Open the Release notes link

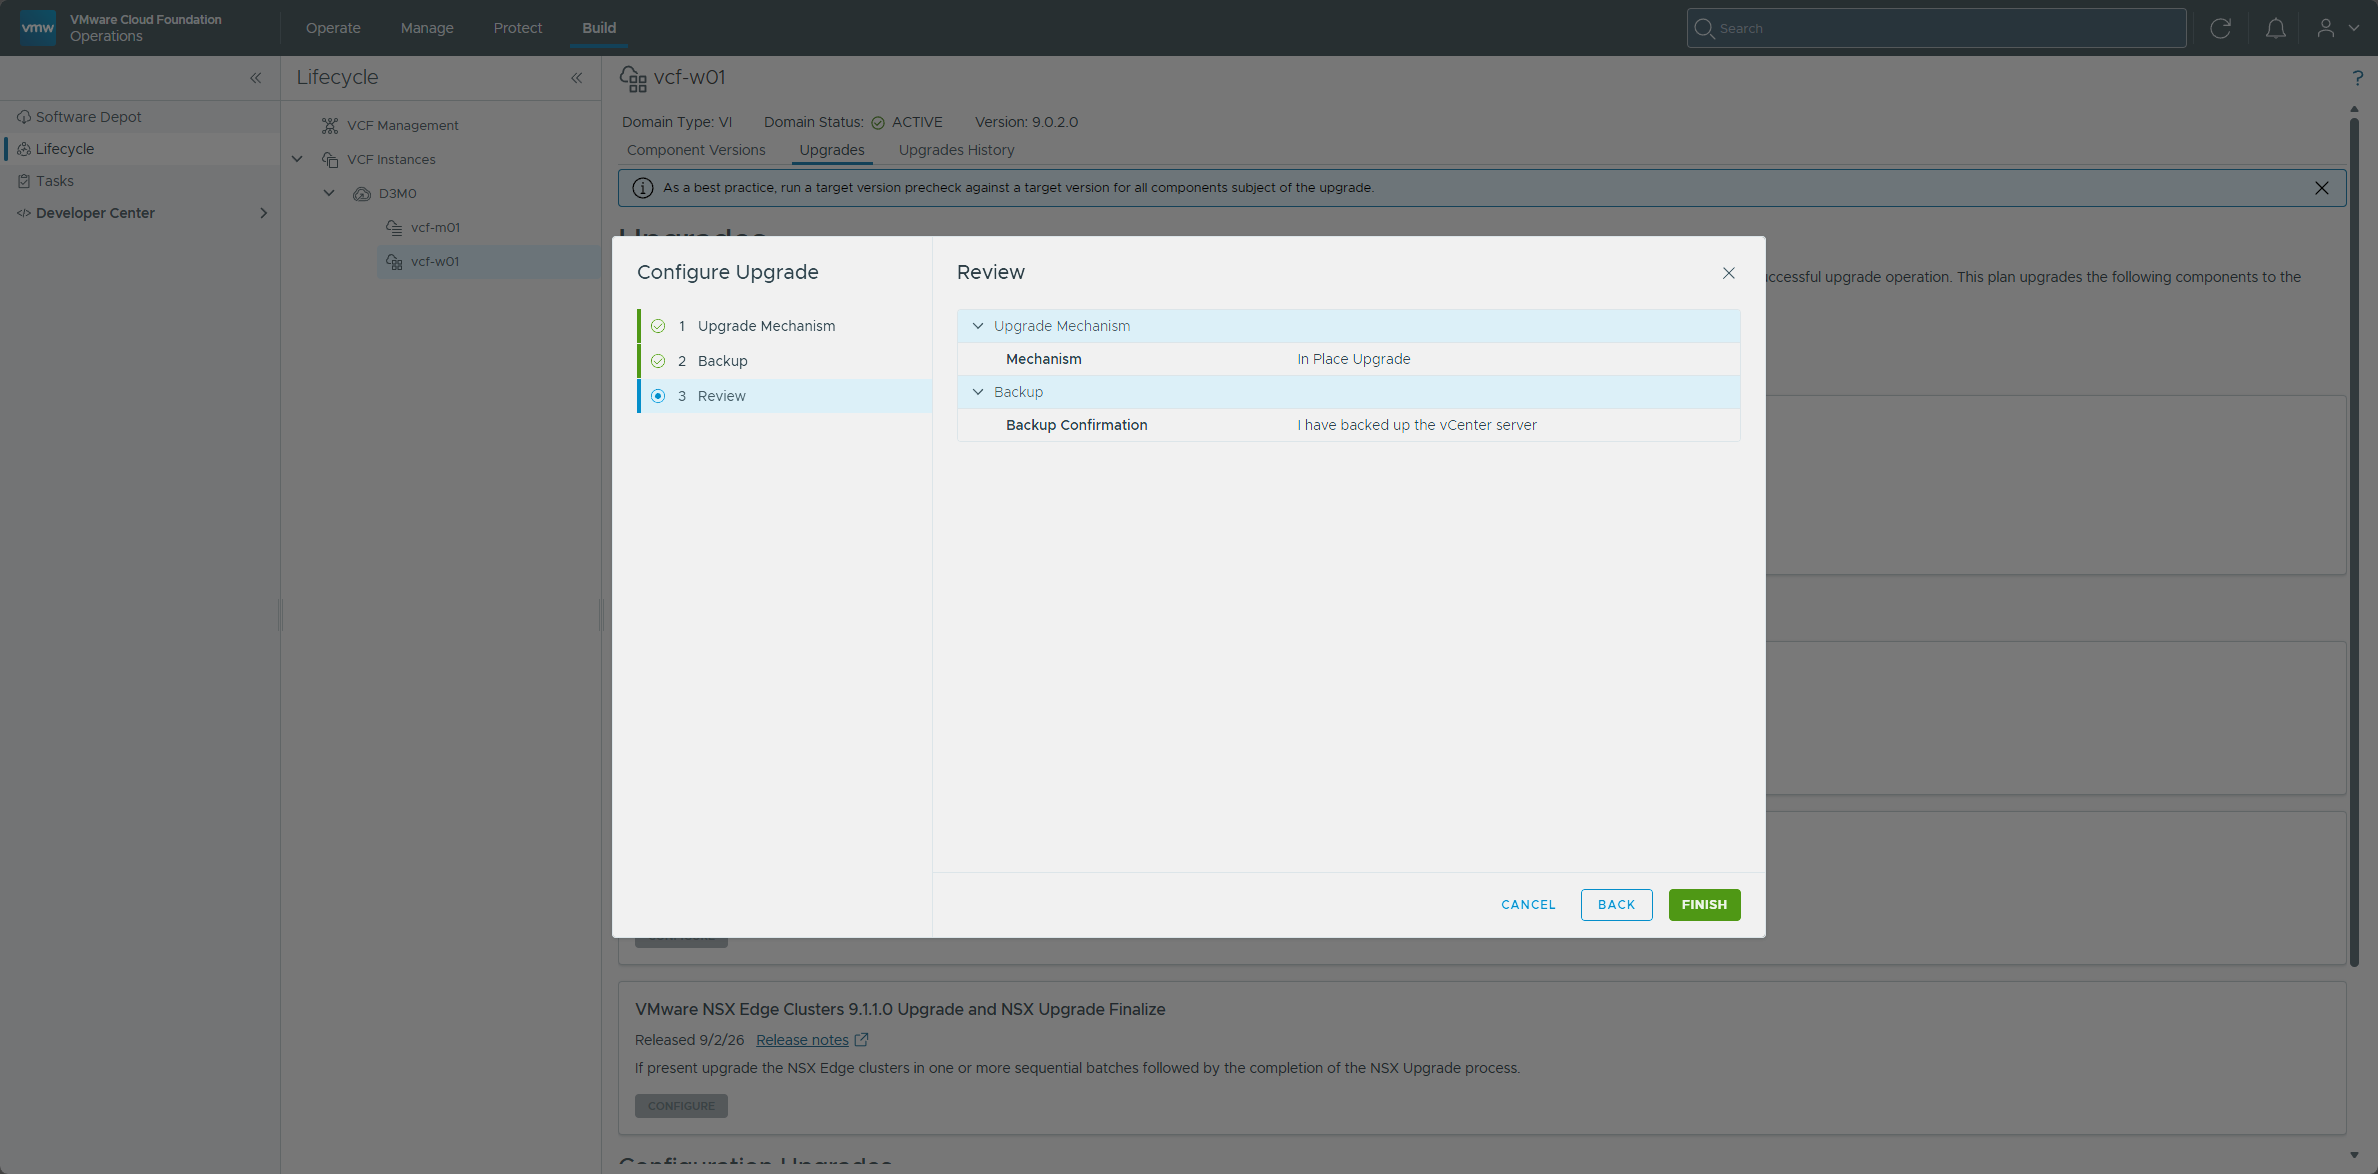[x=802, y=1040]
